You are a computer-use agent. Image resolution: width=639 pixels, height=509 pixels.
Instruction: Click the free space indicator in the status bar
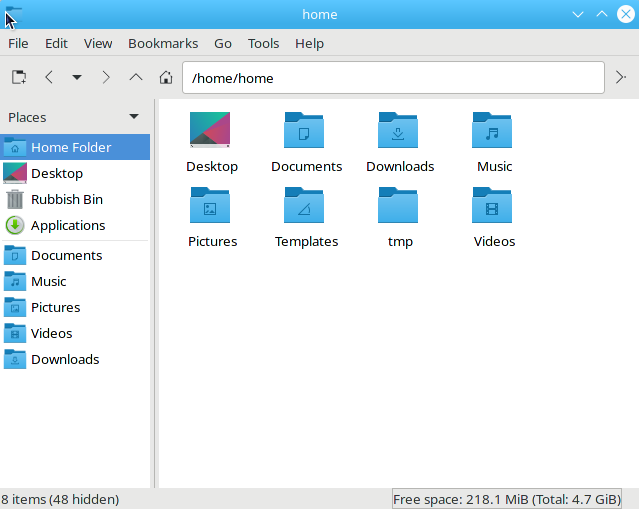pyautogui.click(x=507, y=499)
